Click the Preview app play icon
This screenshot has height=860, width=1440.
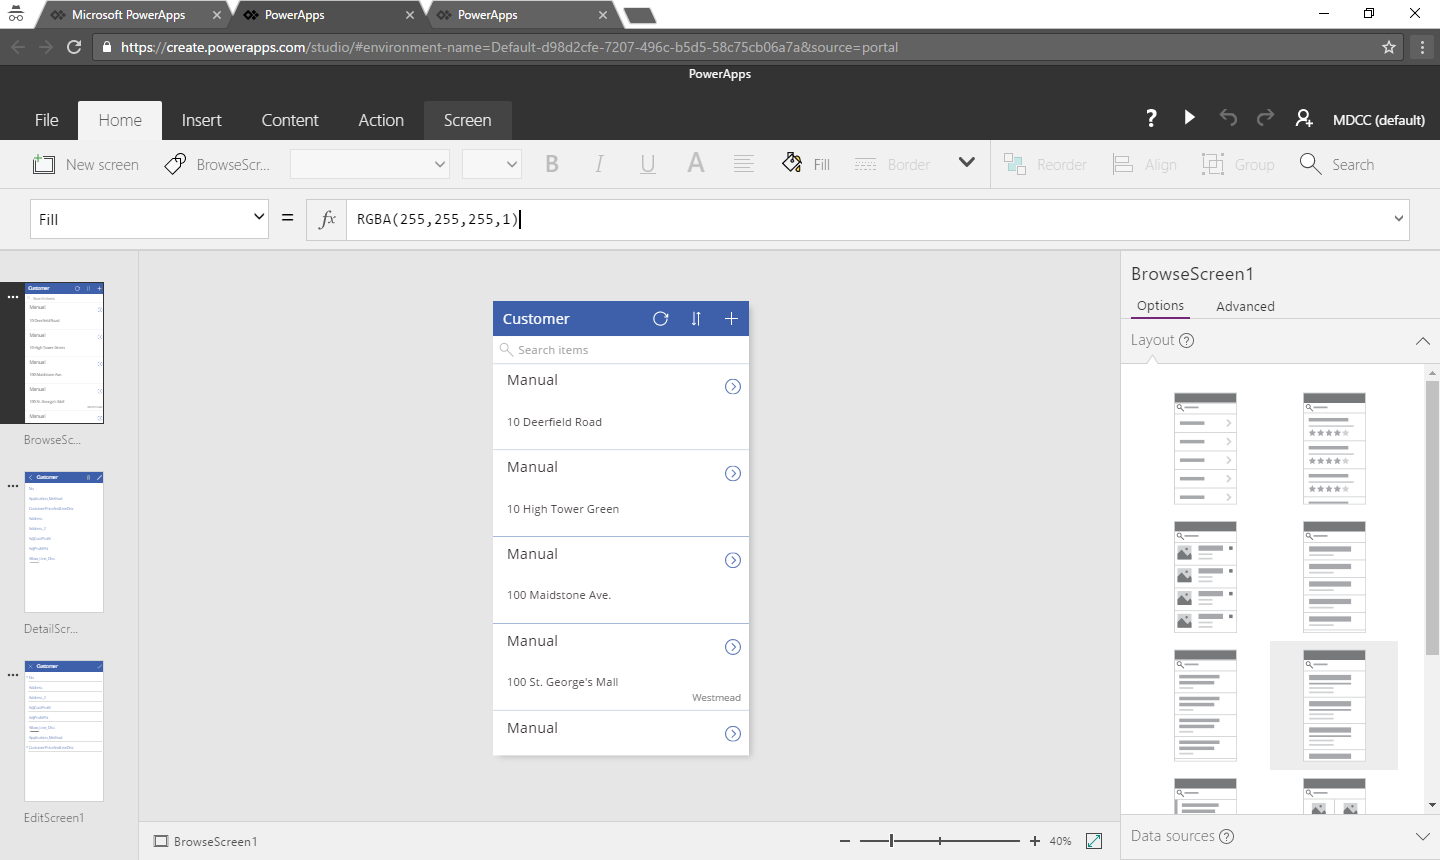[x=1189, y=118]
